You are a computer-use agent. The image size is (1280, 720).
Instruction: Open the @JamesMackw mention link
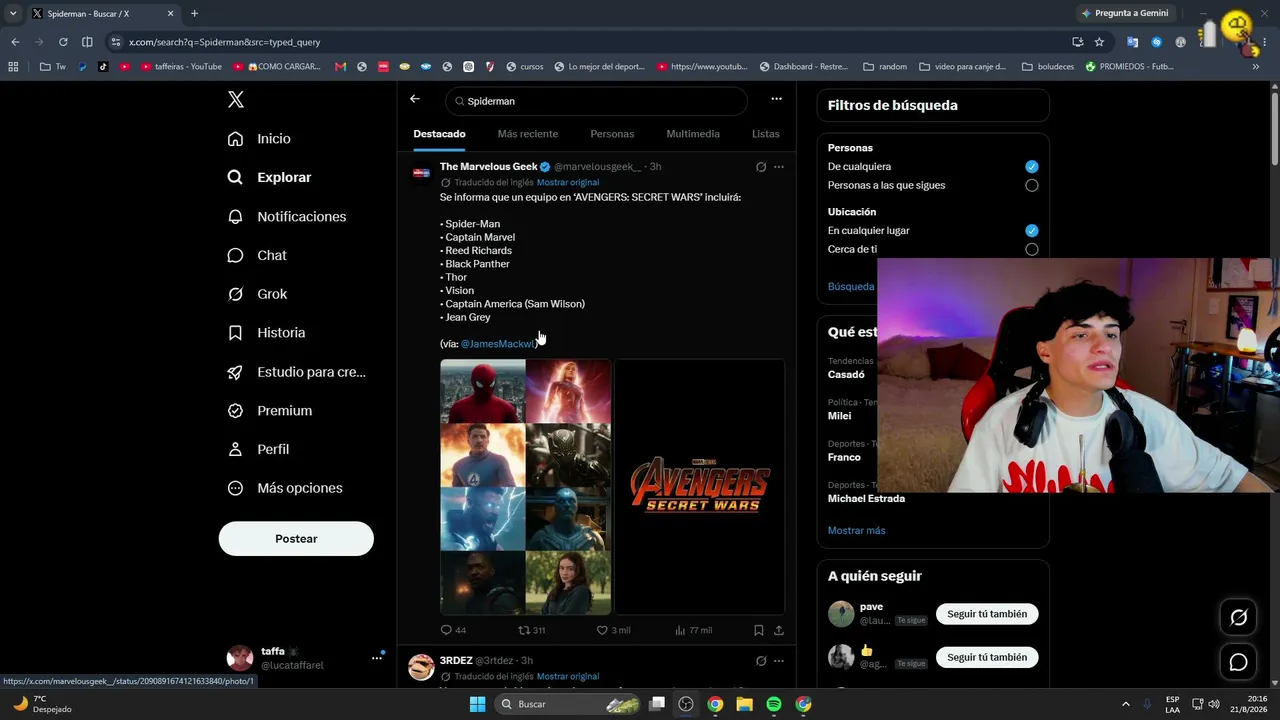(497, 344)
